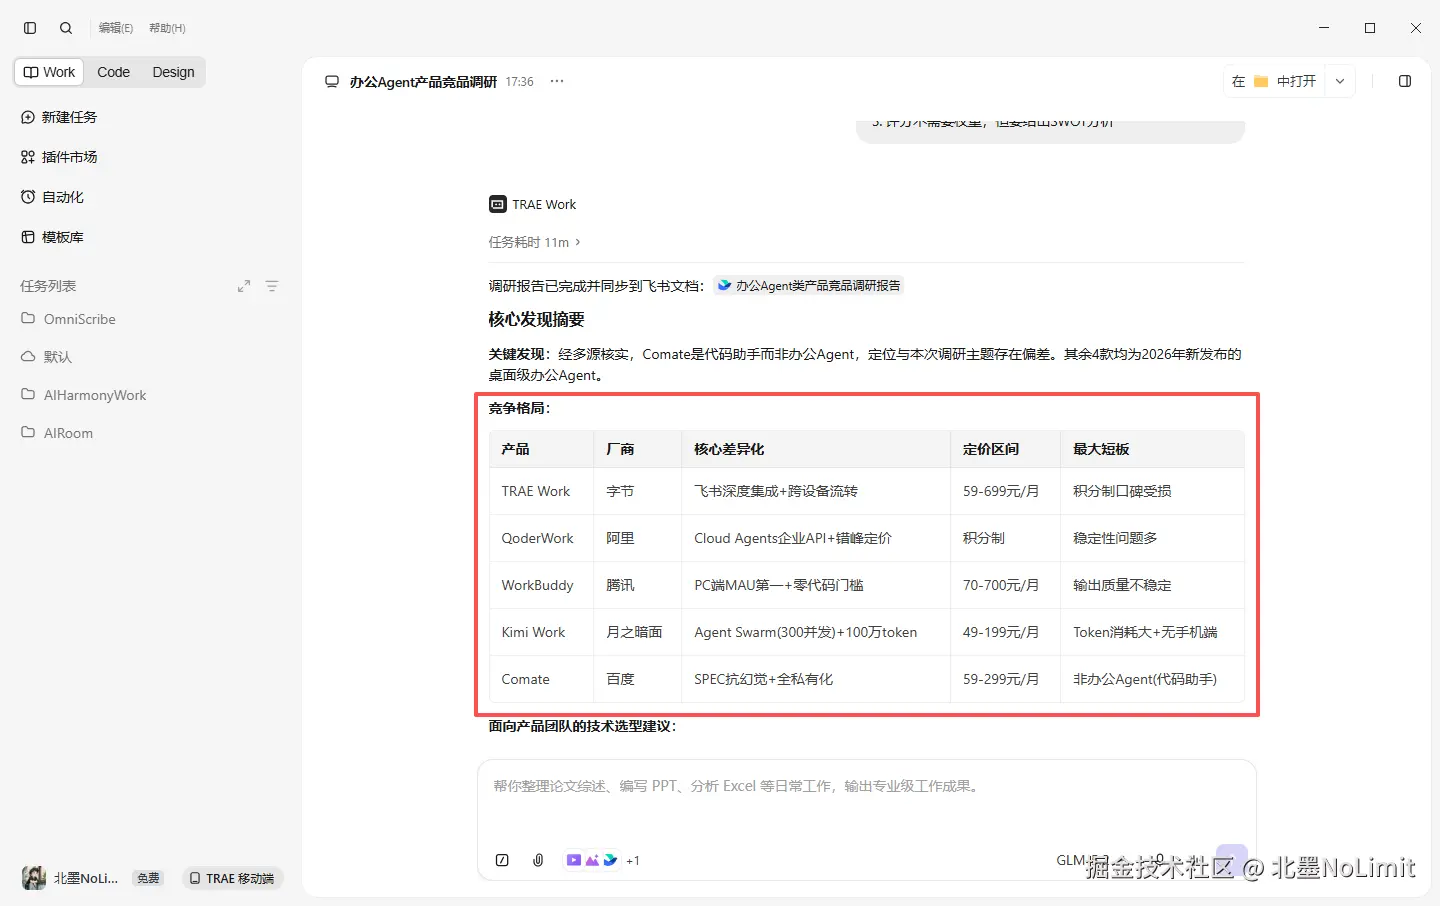Image resolution: width=1440 pixels, height=906 pixels.
Task: Open the 编辑(E) menu
Action: point(116,28)
